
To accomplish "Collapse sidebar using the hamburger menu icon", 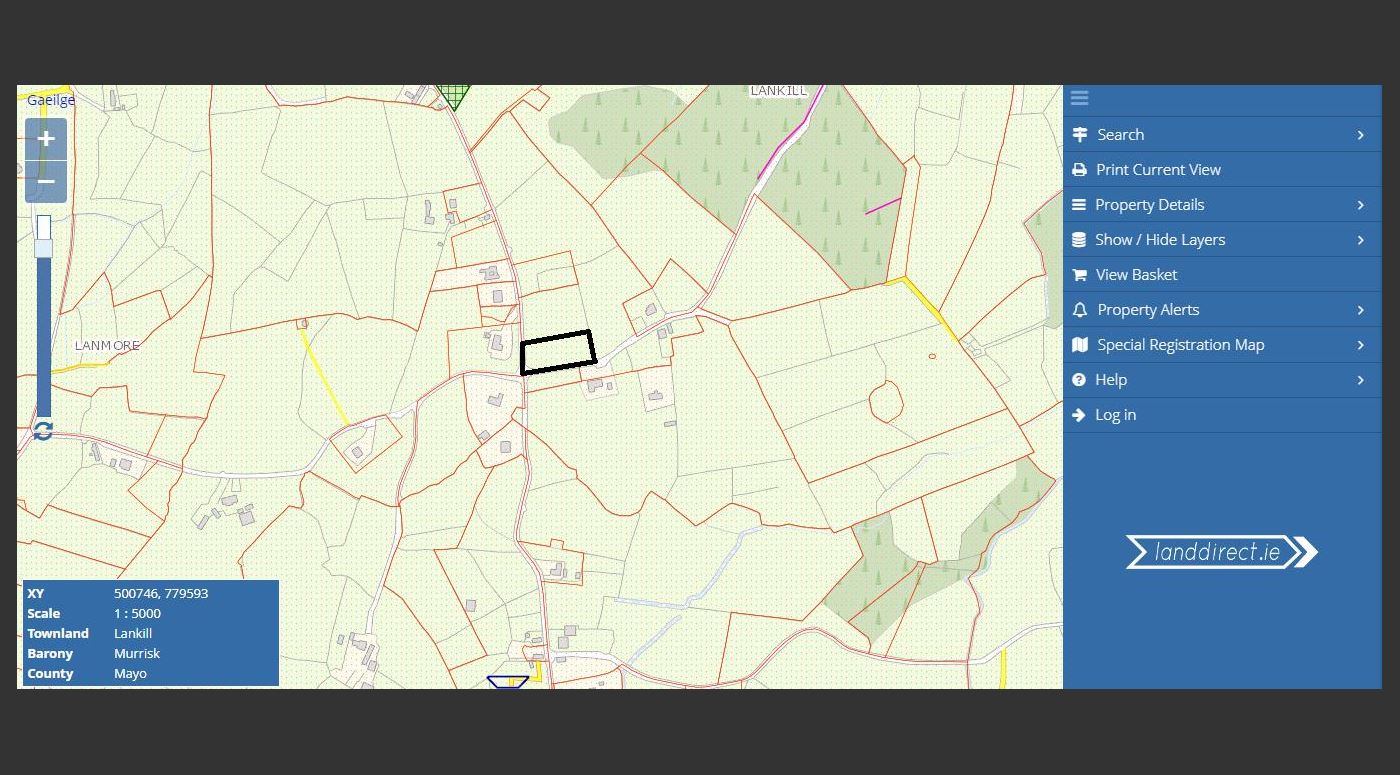I will coord(1079,98).
